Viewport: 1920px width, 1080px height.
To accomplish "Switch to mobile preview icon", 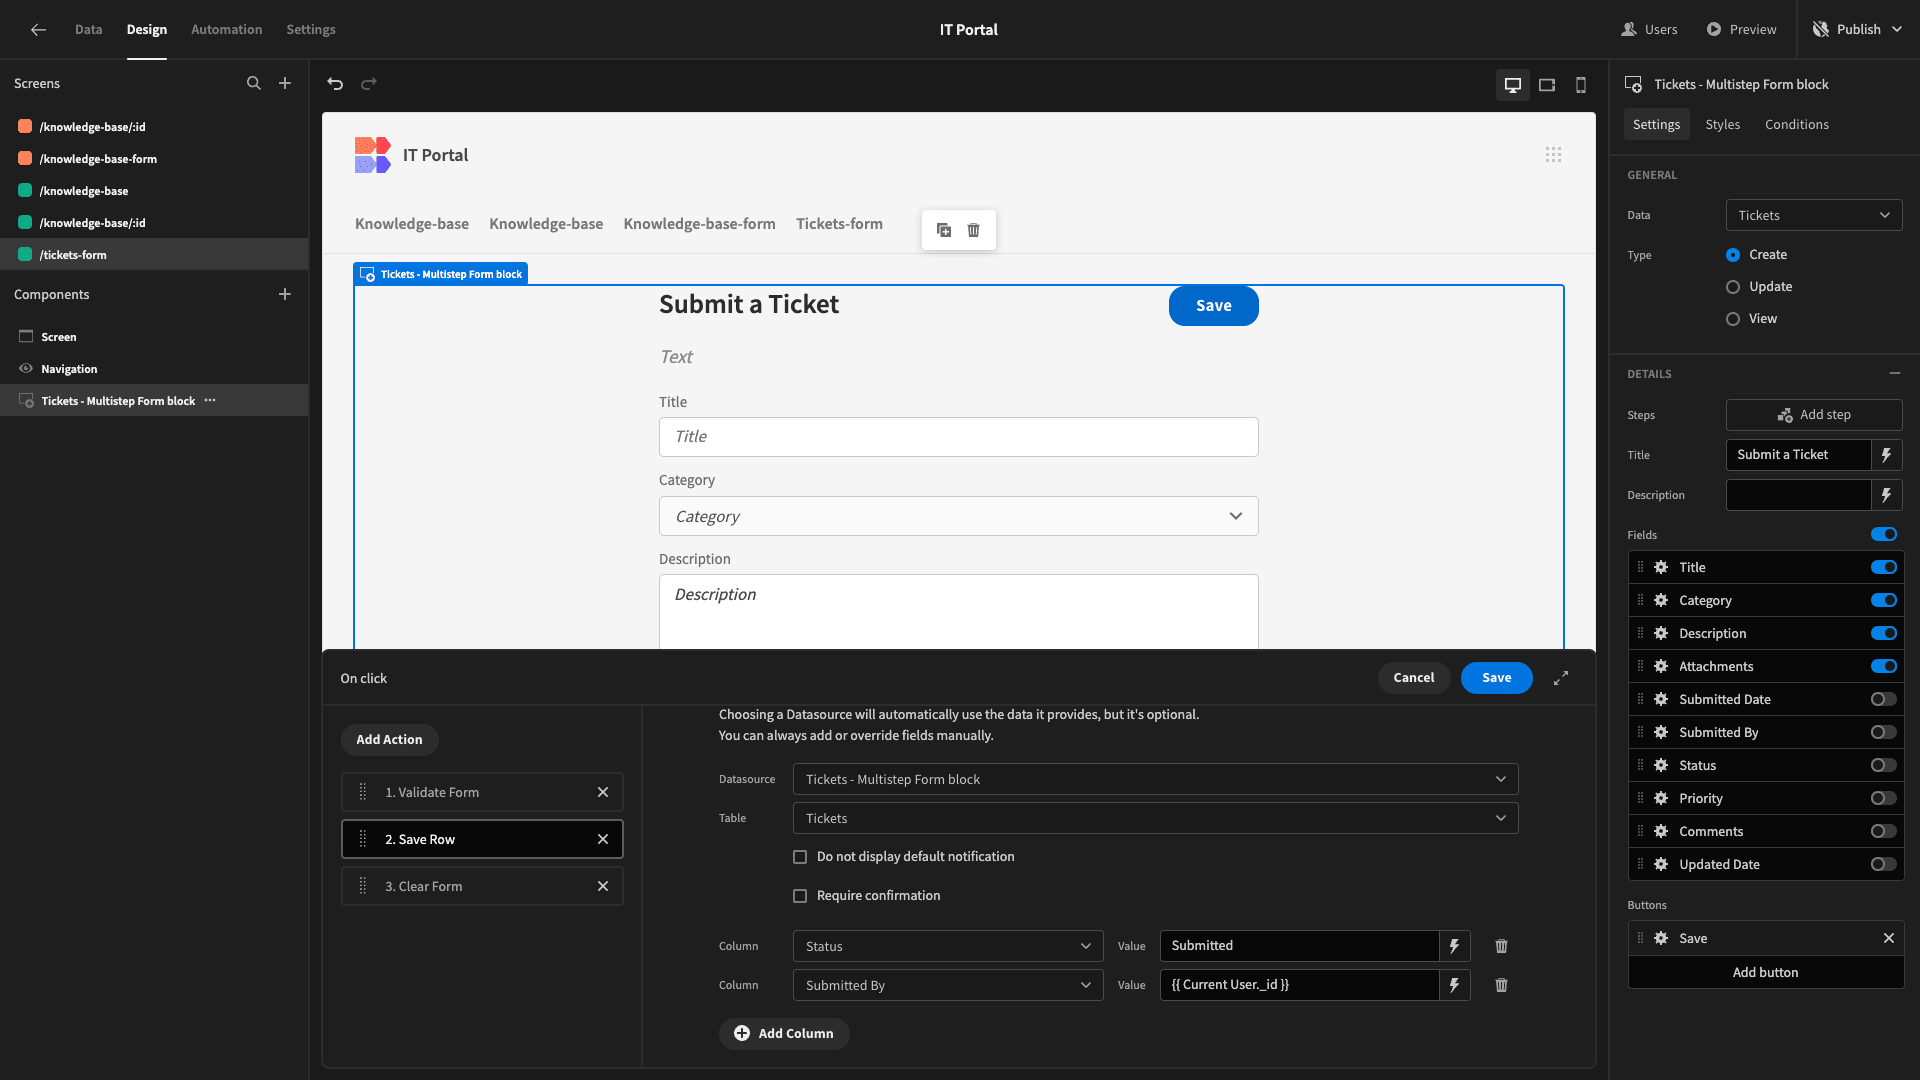I will pyautogui.click(x=1581, y=85).
